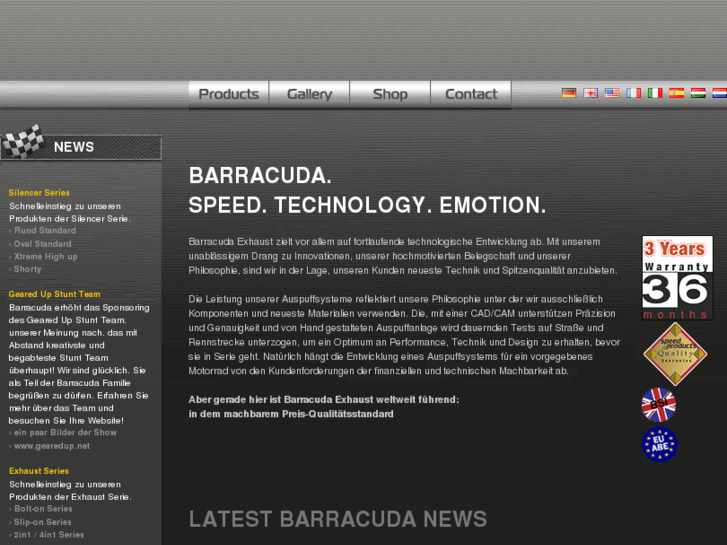Switch to French via the France flag
The width and height of the screenshot is (727, 545).
coord(633,93)
